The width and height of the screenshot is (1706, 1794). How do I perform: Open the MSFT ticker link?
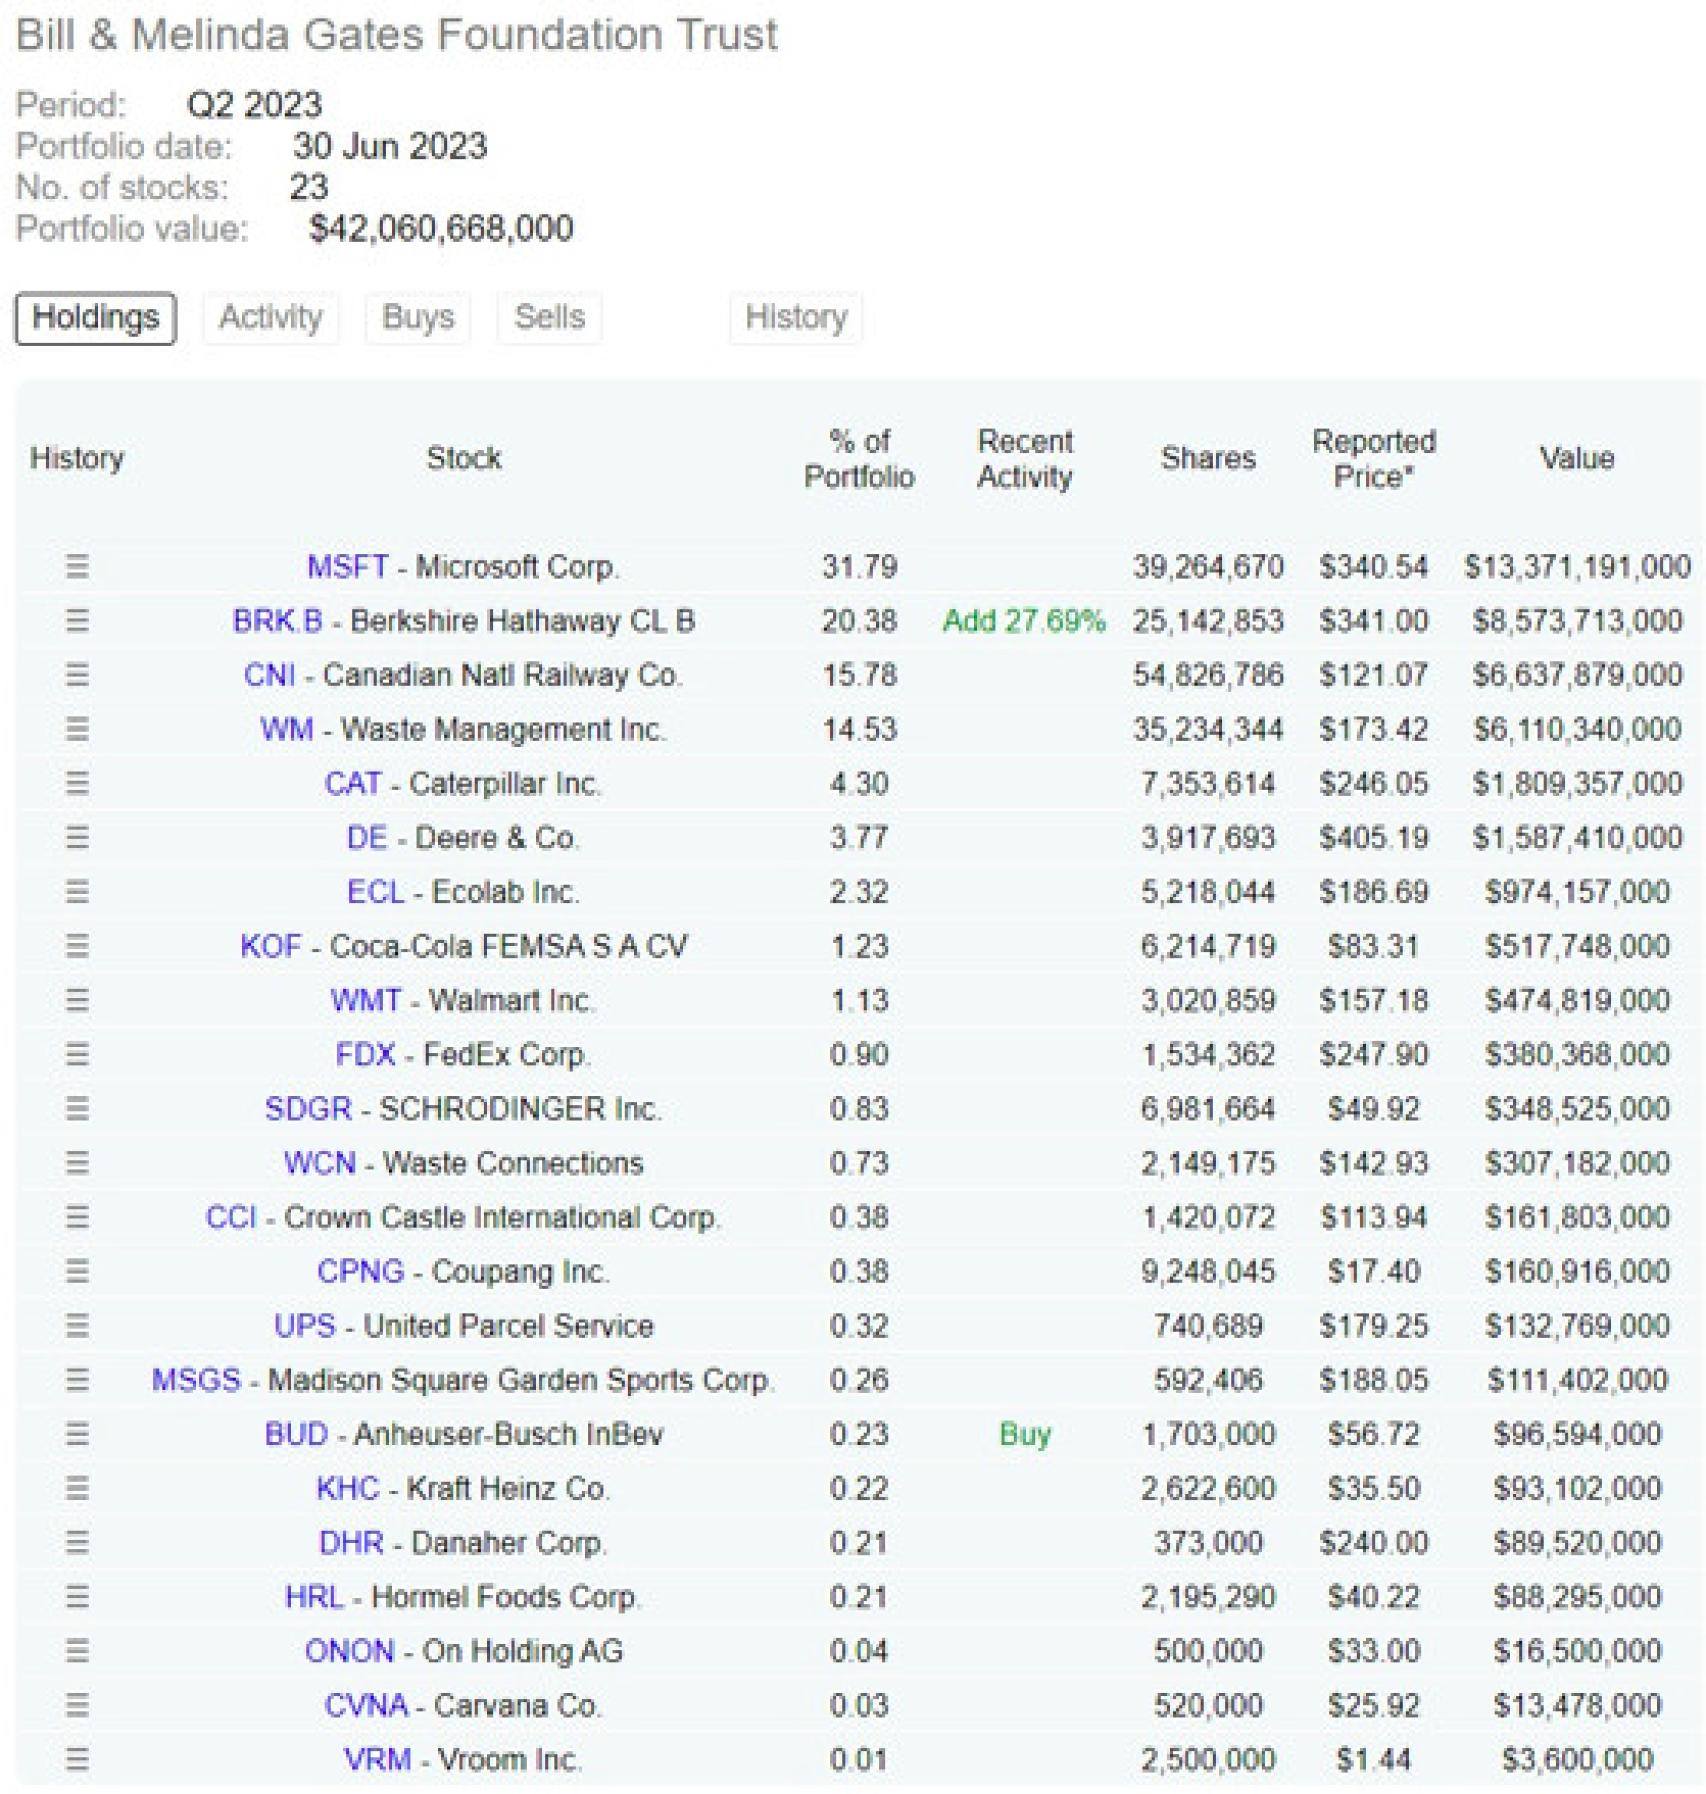click(347, 566)
